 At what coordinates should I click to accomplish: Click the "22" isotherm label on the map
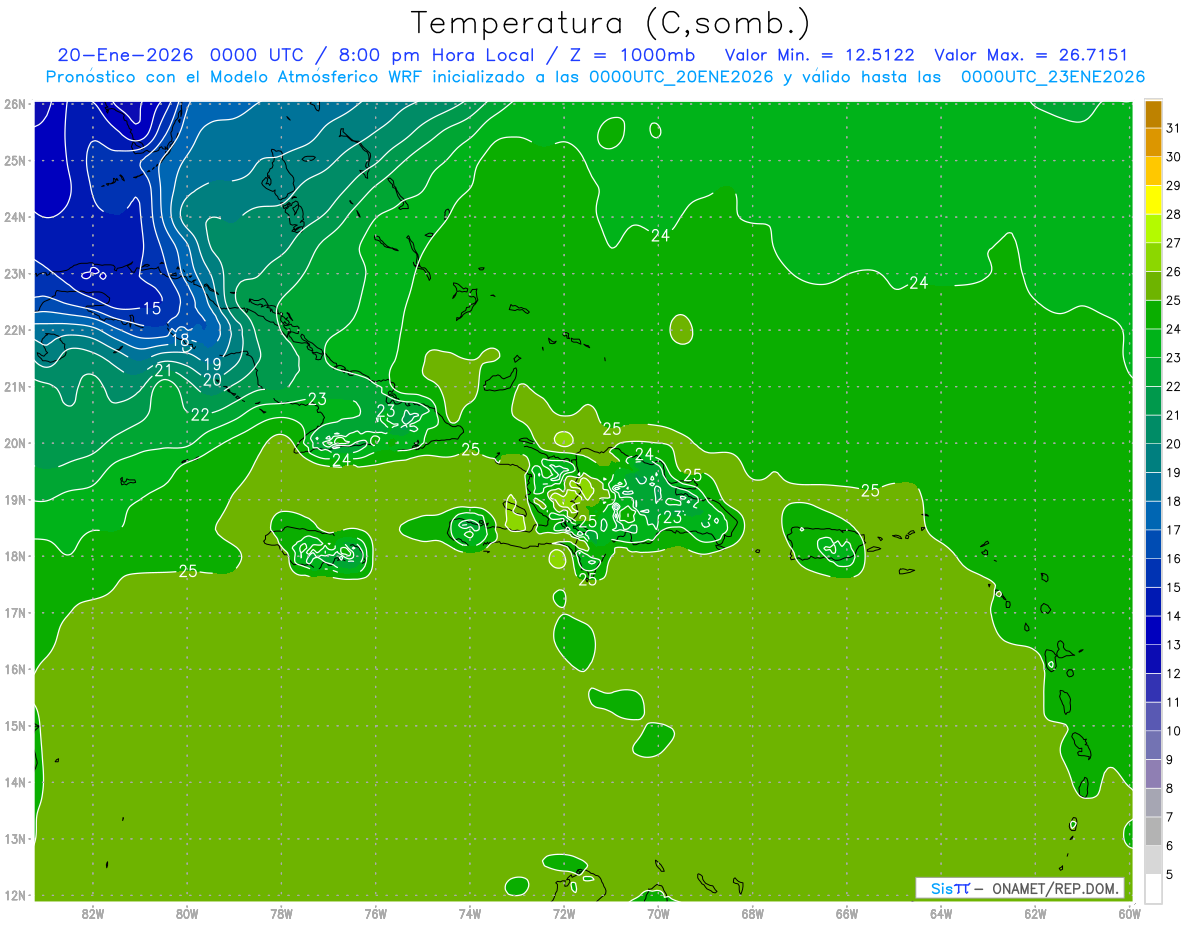pyautogui.click(x=200, y=414)
